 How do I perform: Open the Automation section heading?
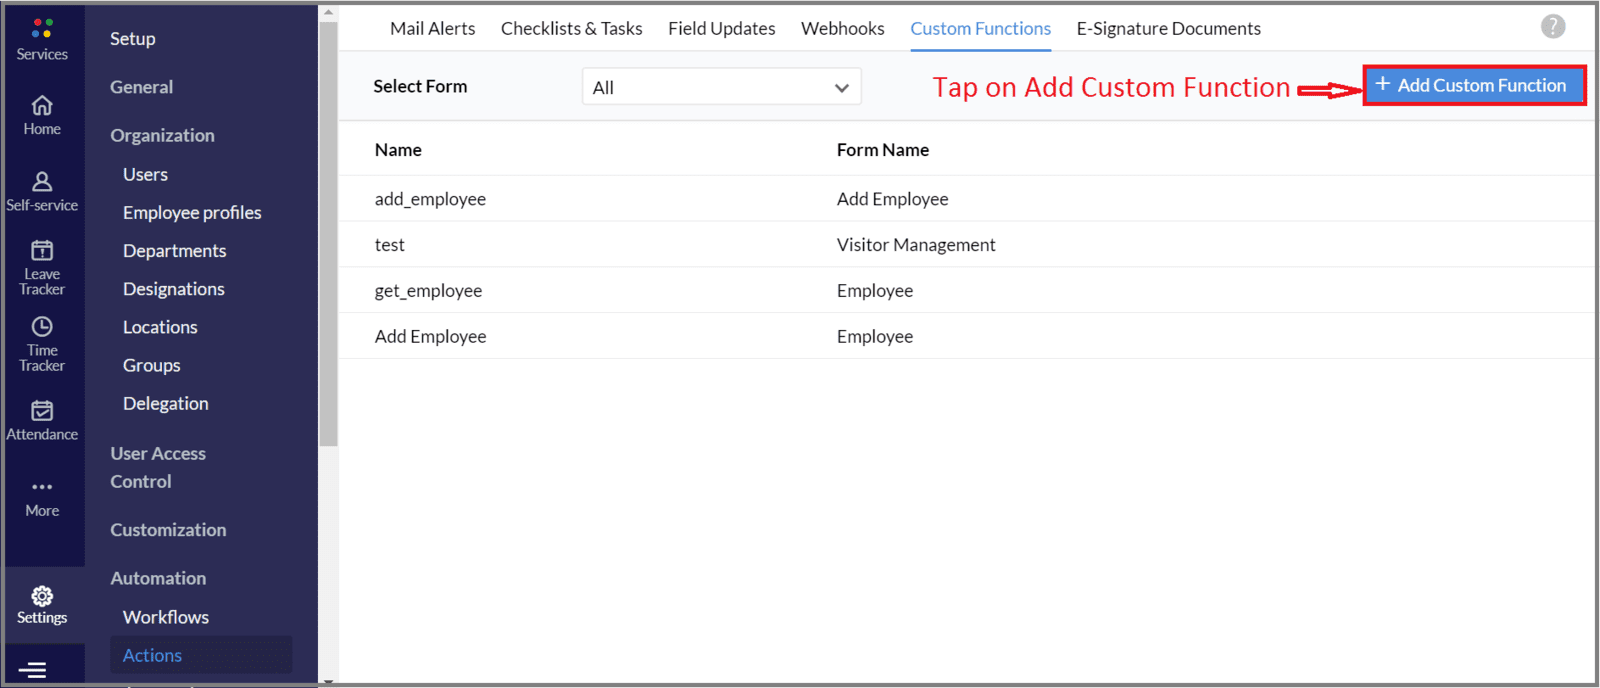[158, 578]
